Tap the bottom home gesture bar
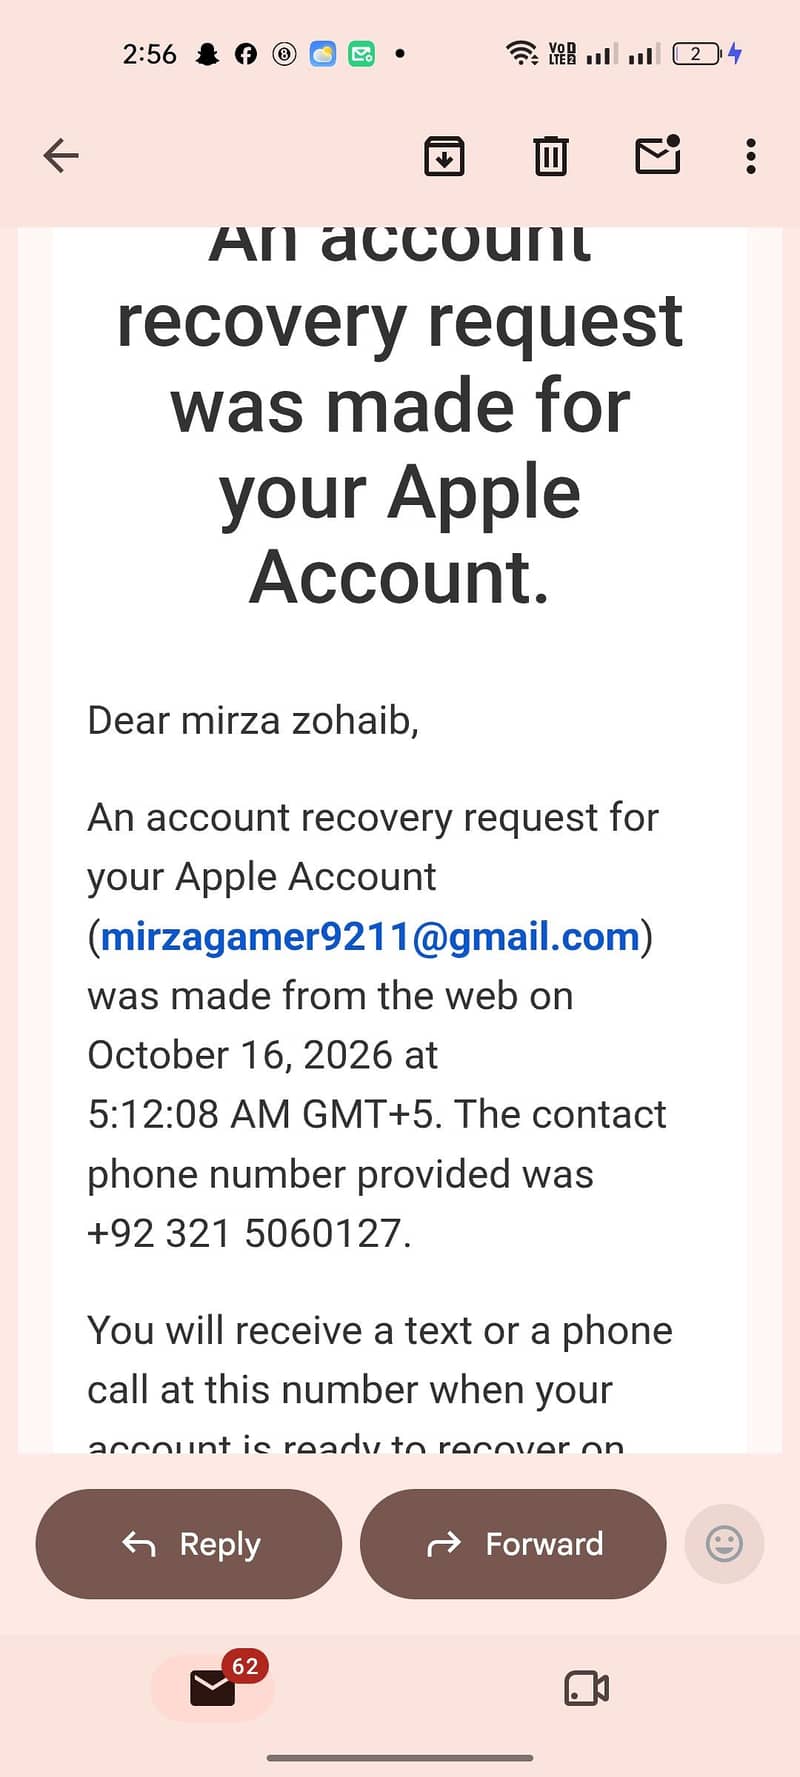 click(x=400, y=1757)
